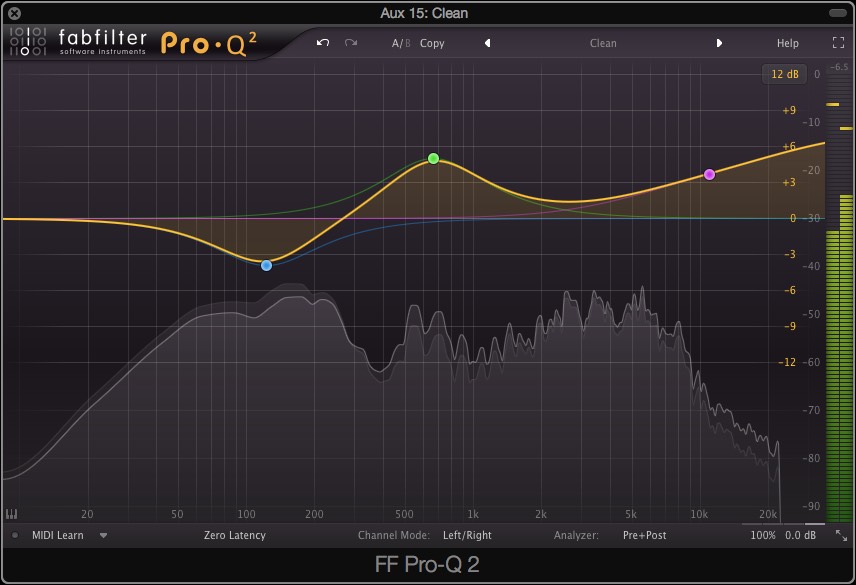Toggle the MIDI Learn indicator dot
This screenshot has height=585, width=856.
15,535
